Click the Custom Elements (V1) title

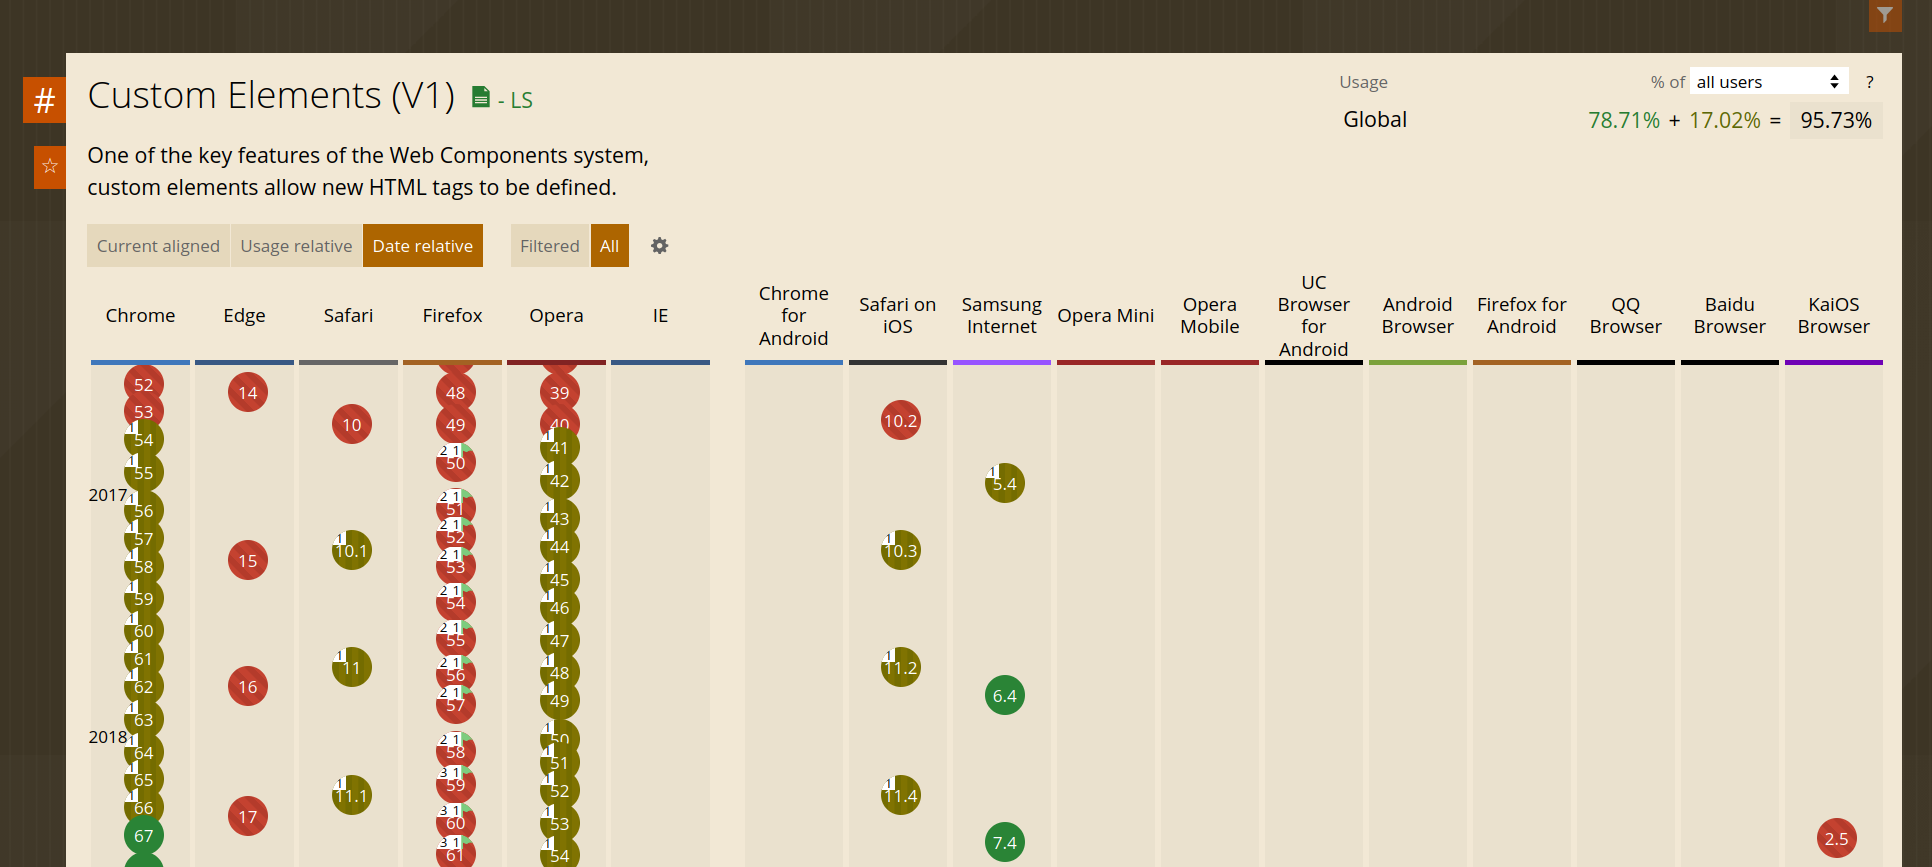click(271, 96)
